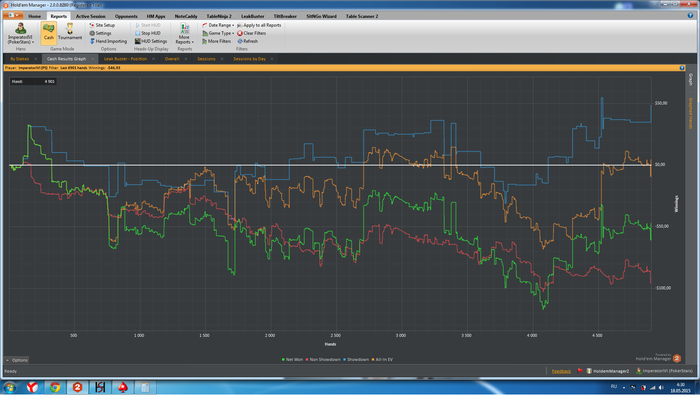Open the TiltBreaker ribbon tab

[285, 16]
